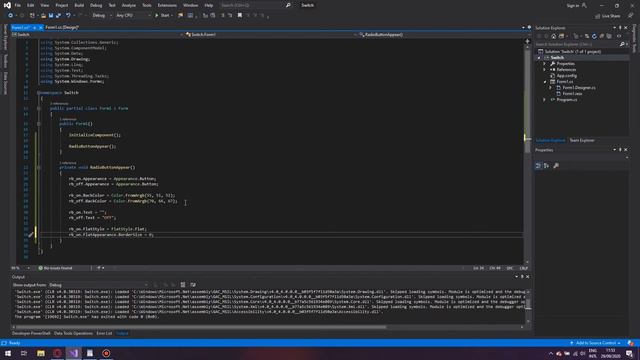Click the No issues found indicator

point(56,268)
